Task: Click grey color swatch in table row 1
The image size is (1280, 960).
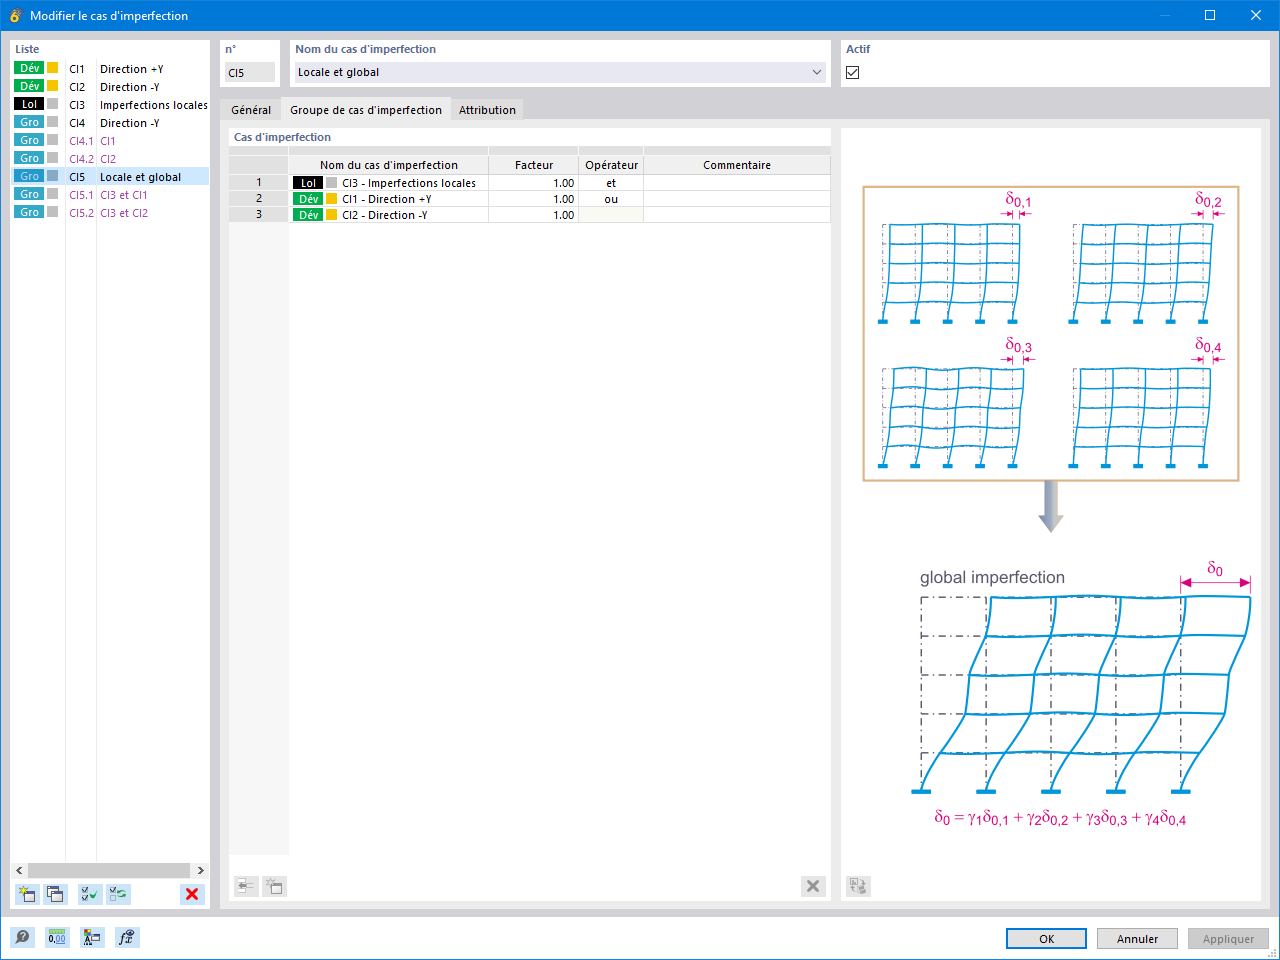Action: 332,183
